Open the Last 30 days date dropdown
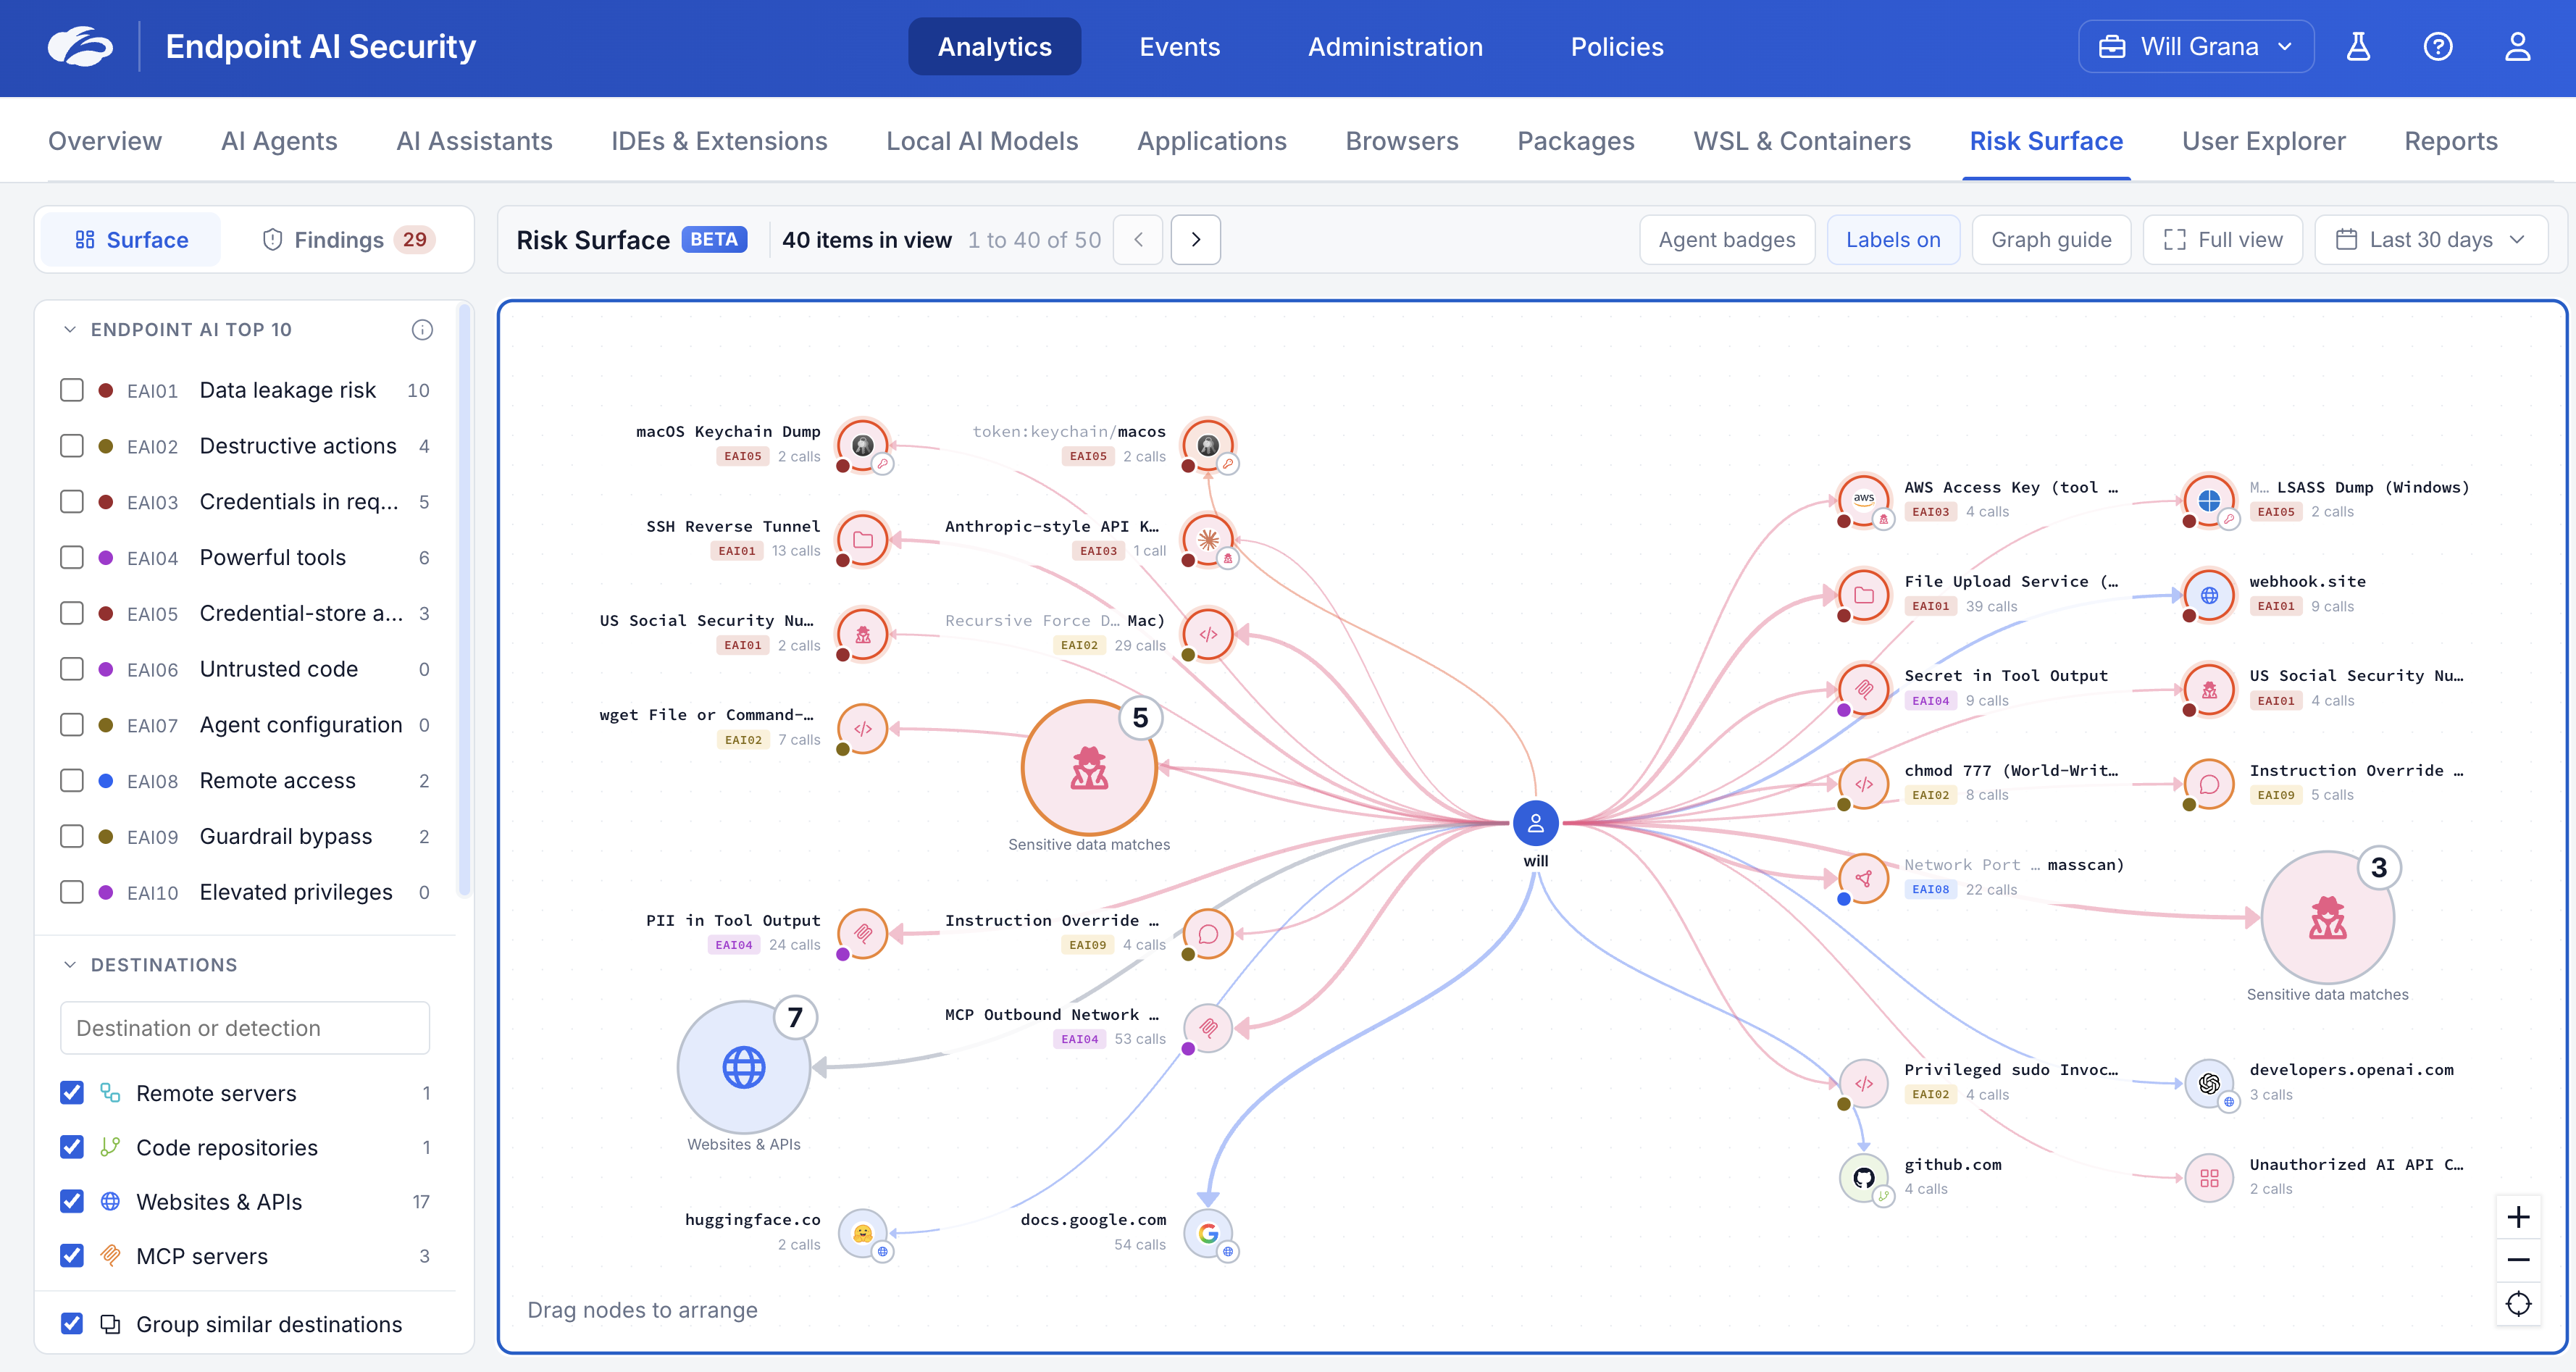This screenshot has width=2576, height=1372. pyautogui.click(x=2431, y=240)
